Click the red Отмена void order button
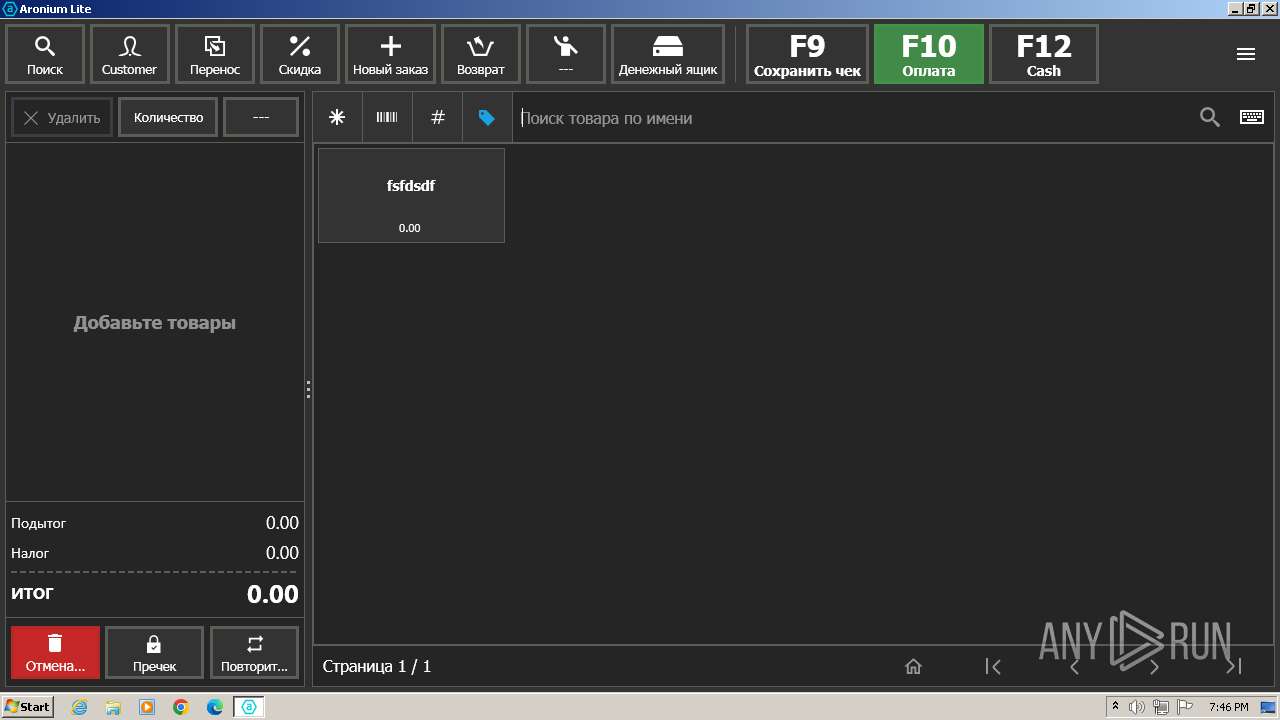 [x=55, y=653]
